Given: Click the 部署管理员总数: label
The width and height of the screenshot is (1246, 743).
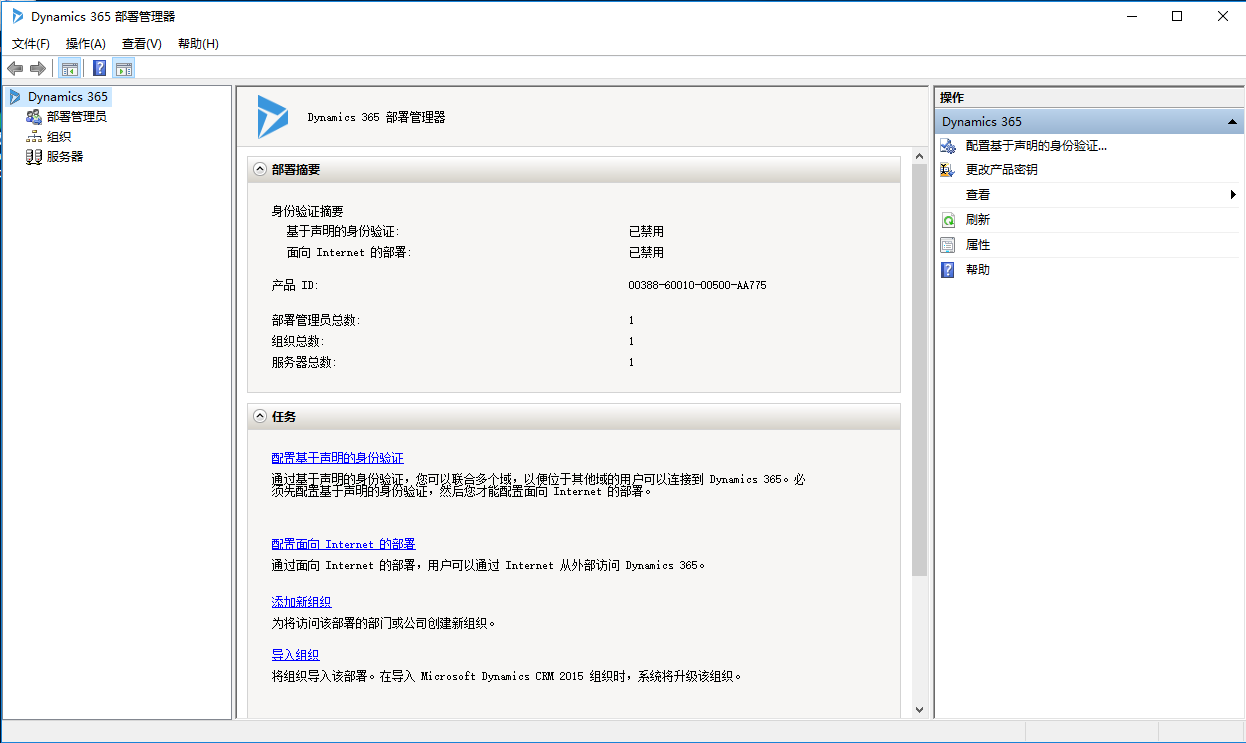Looking at the screenshot, I should (316, 321).
